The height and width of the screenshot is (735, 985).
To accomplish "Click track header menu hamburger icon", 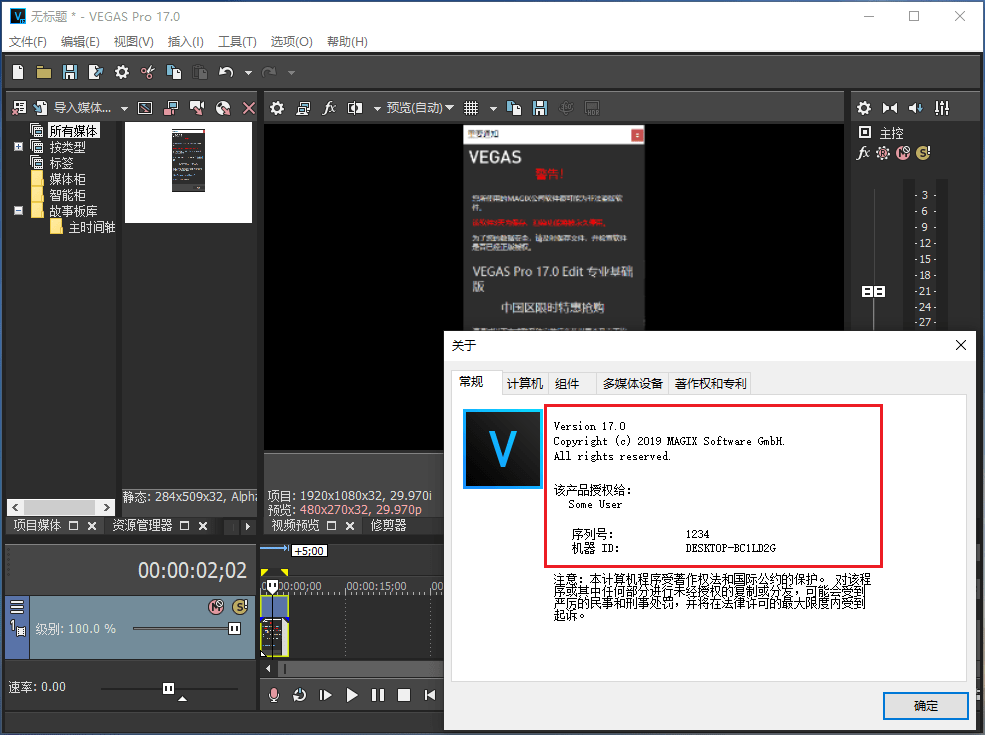I will 17,606.
